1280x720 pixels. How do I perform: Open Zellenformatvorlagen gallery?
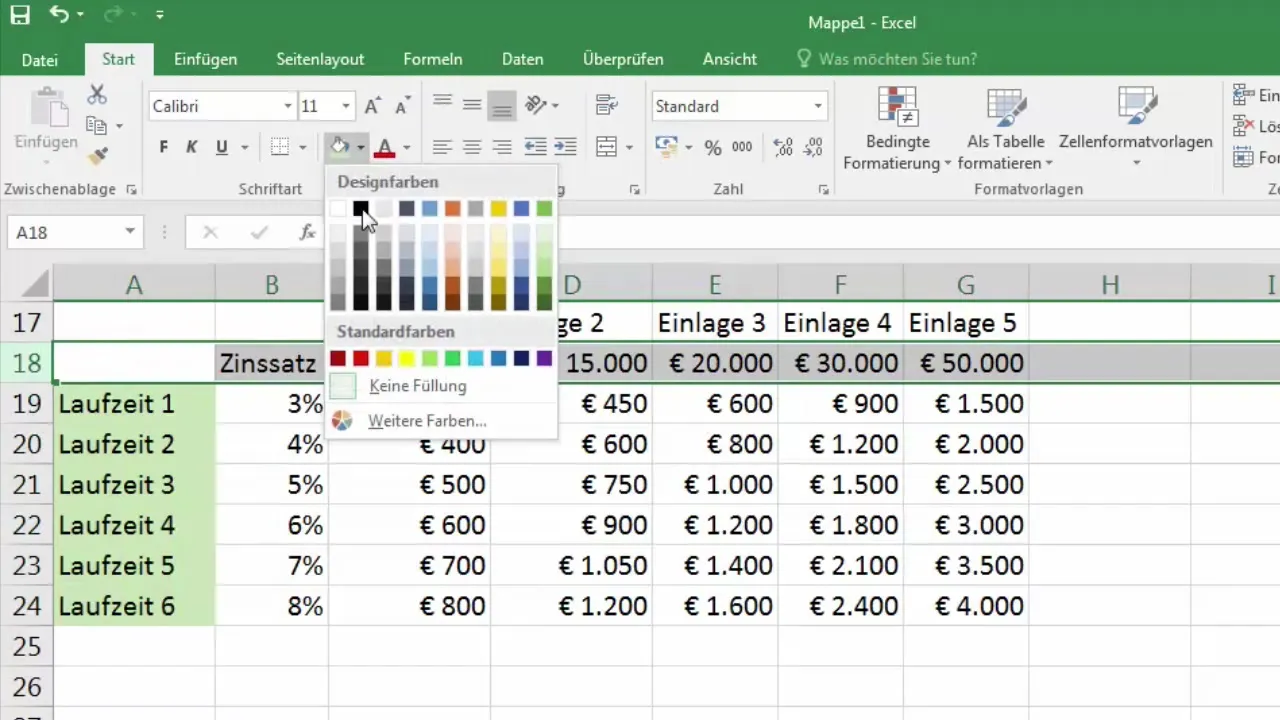click(1136, 128)
